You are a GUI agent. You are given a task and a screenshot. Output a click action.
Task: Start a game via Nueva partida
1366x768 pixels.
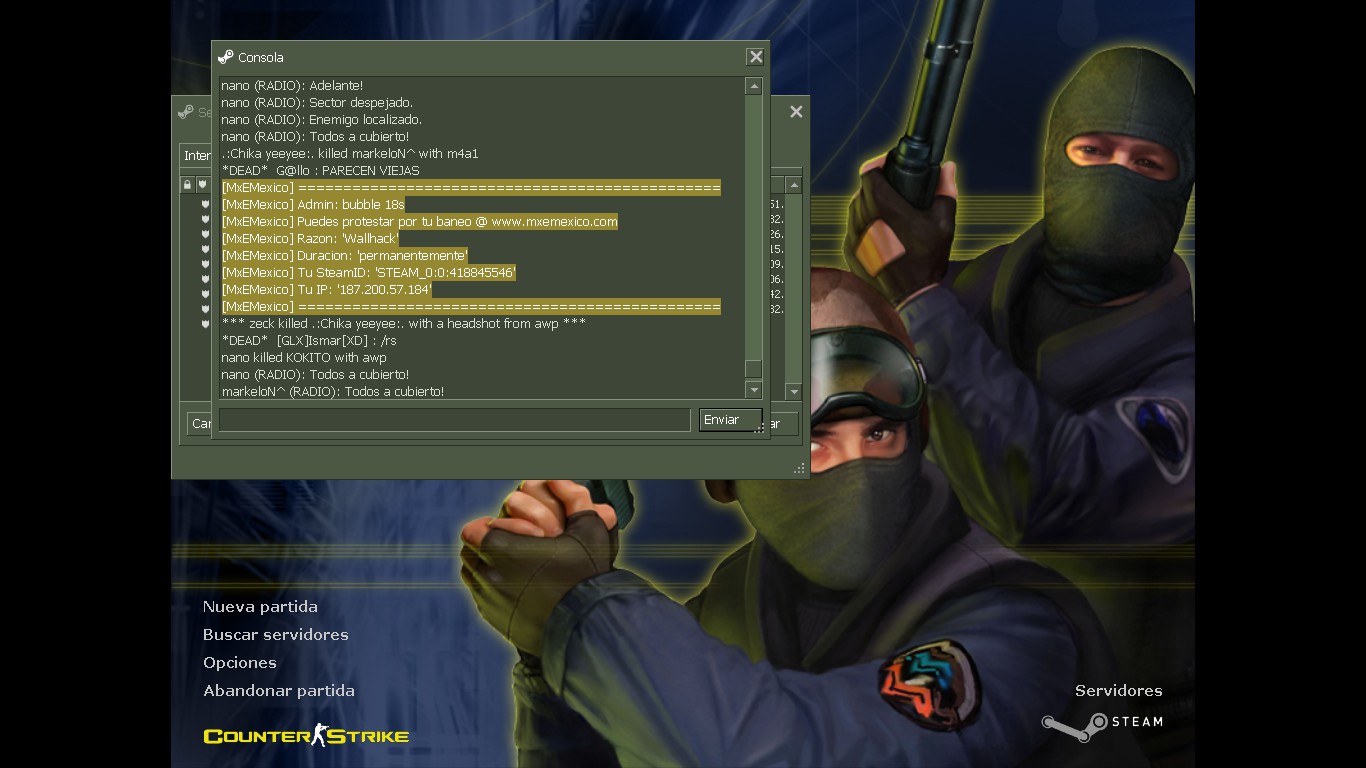click(x=260, y=607)
